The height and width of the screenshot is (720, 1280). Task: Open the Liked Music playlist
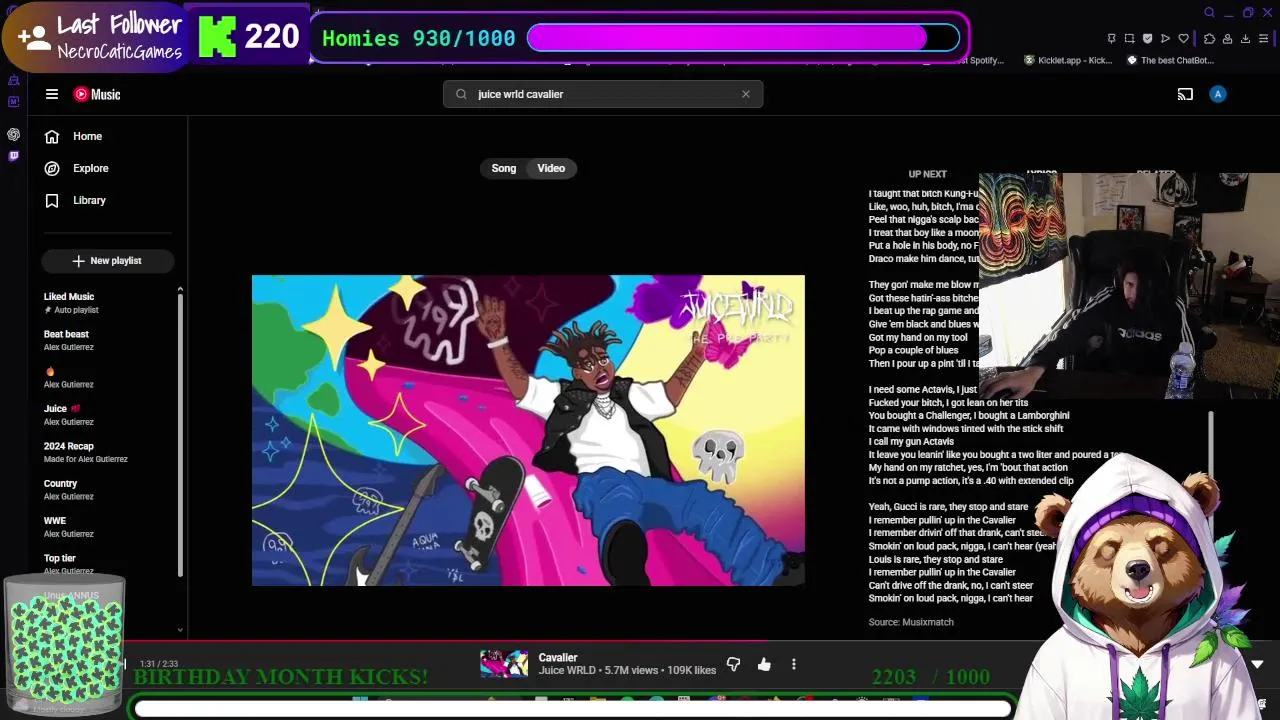[108, 303]
